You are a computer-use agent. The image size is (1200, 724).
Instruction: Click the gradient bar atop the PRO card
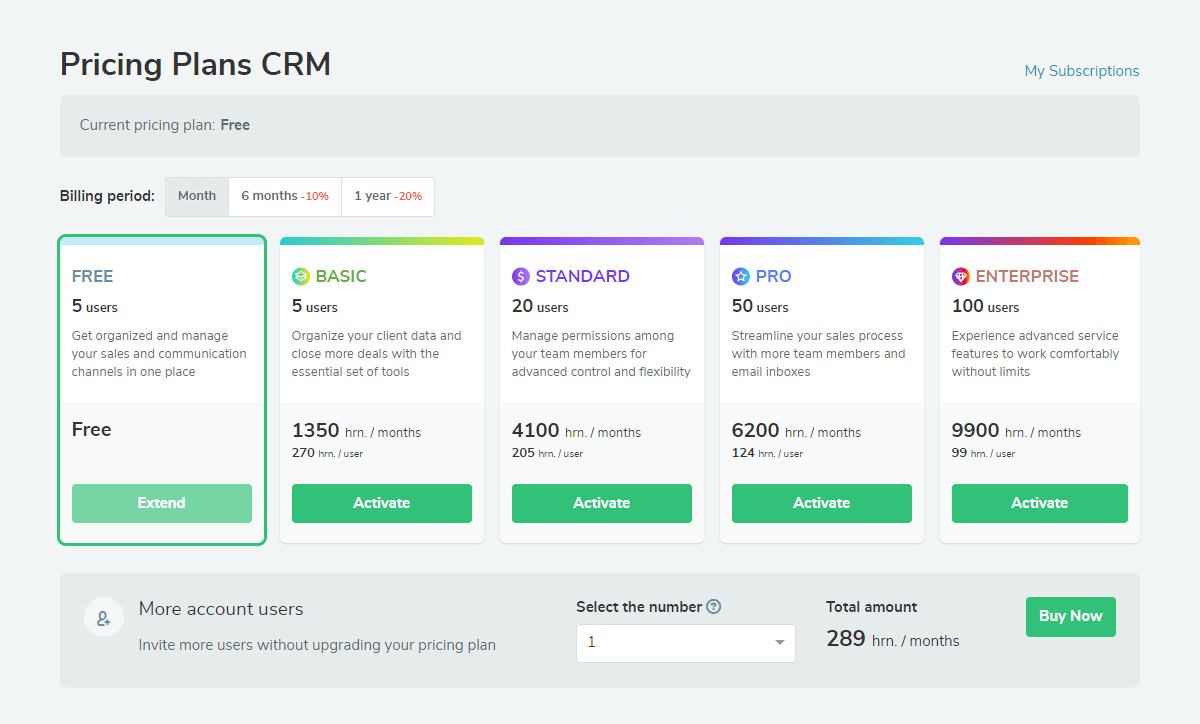[821, 240]
